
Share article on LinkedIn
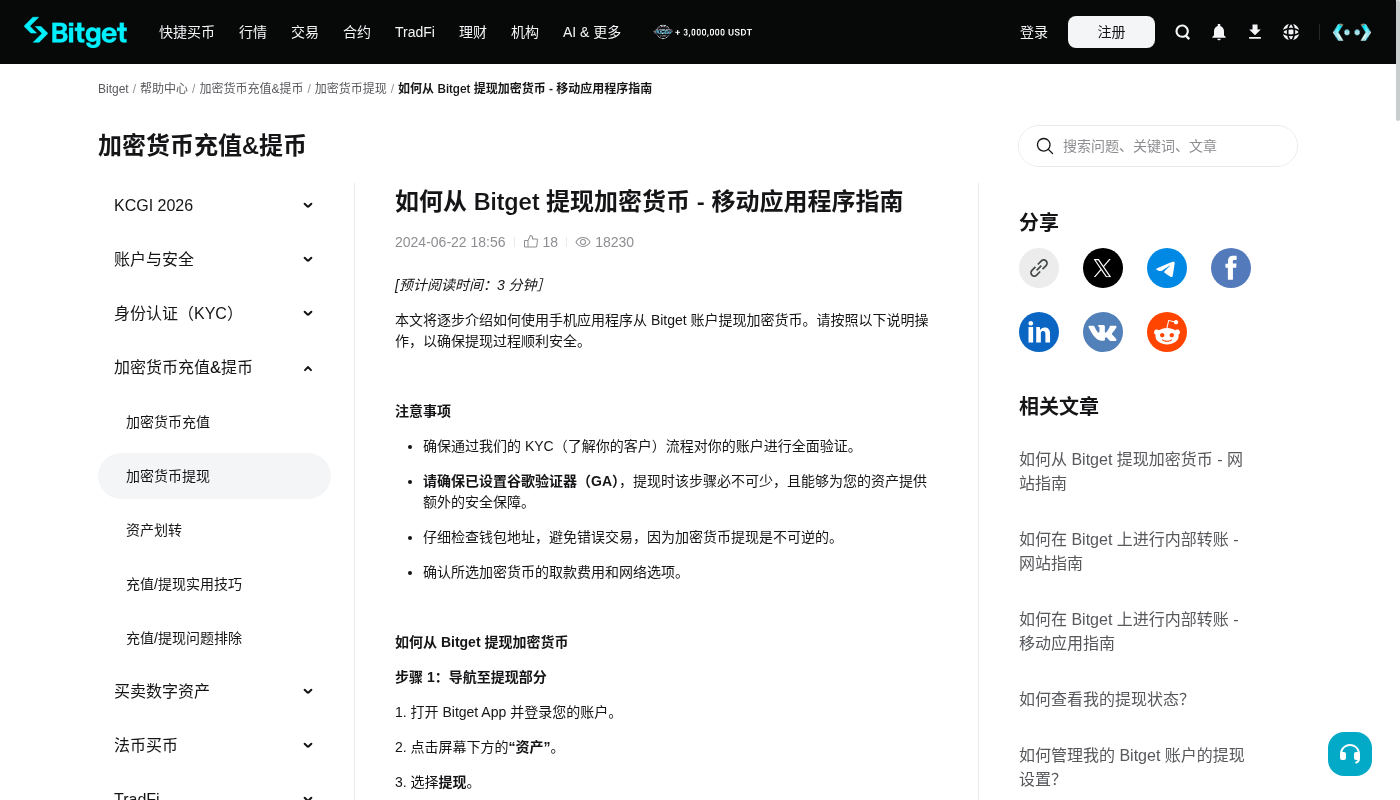coord(1039,332)
